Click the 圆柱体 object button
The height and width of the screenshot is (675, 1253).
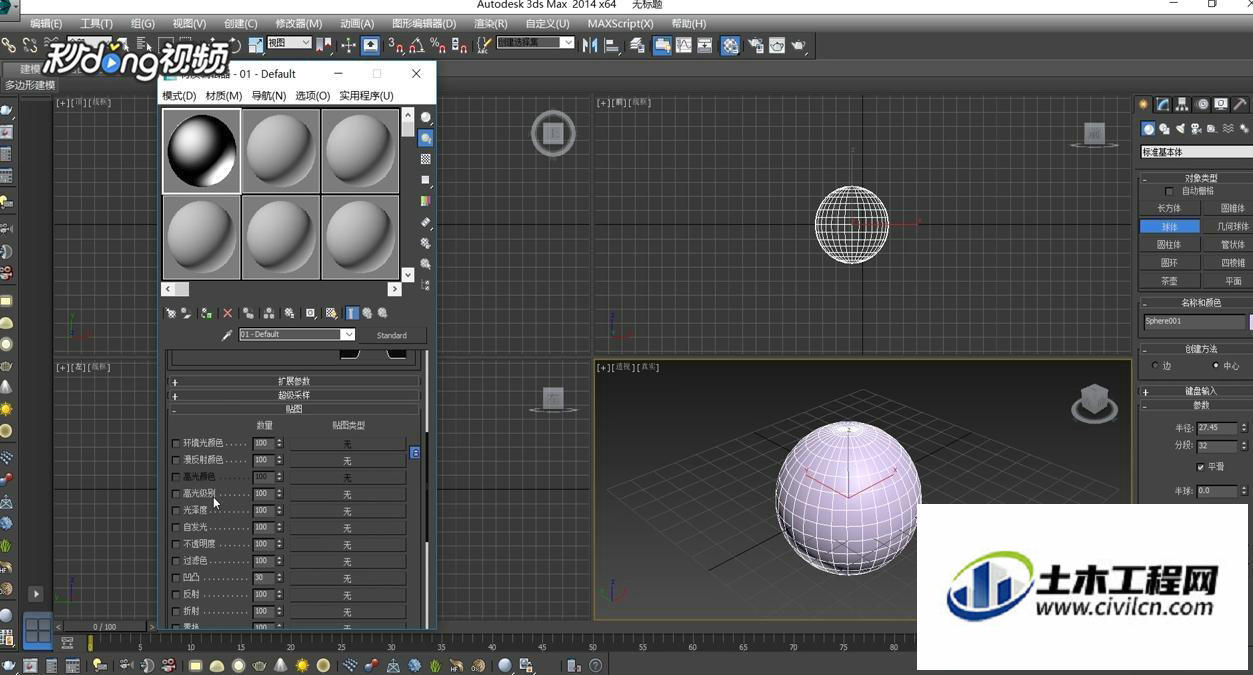click(x=1169, y=244)
